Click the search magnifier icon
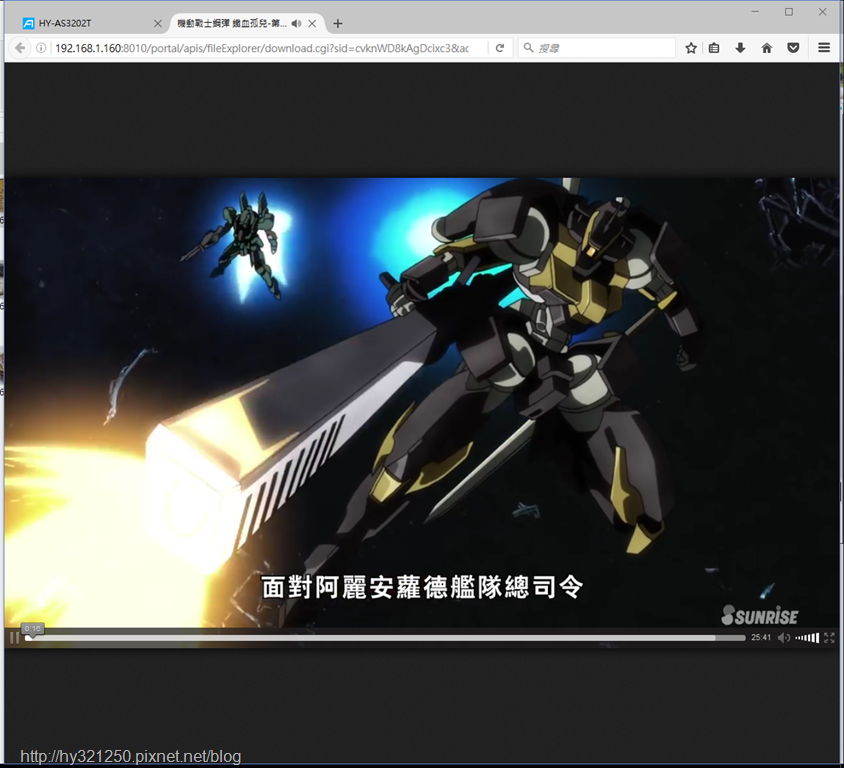Image resolution: width=844 pixels, height=768 pixels. coord(529,48)
